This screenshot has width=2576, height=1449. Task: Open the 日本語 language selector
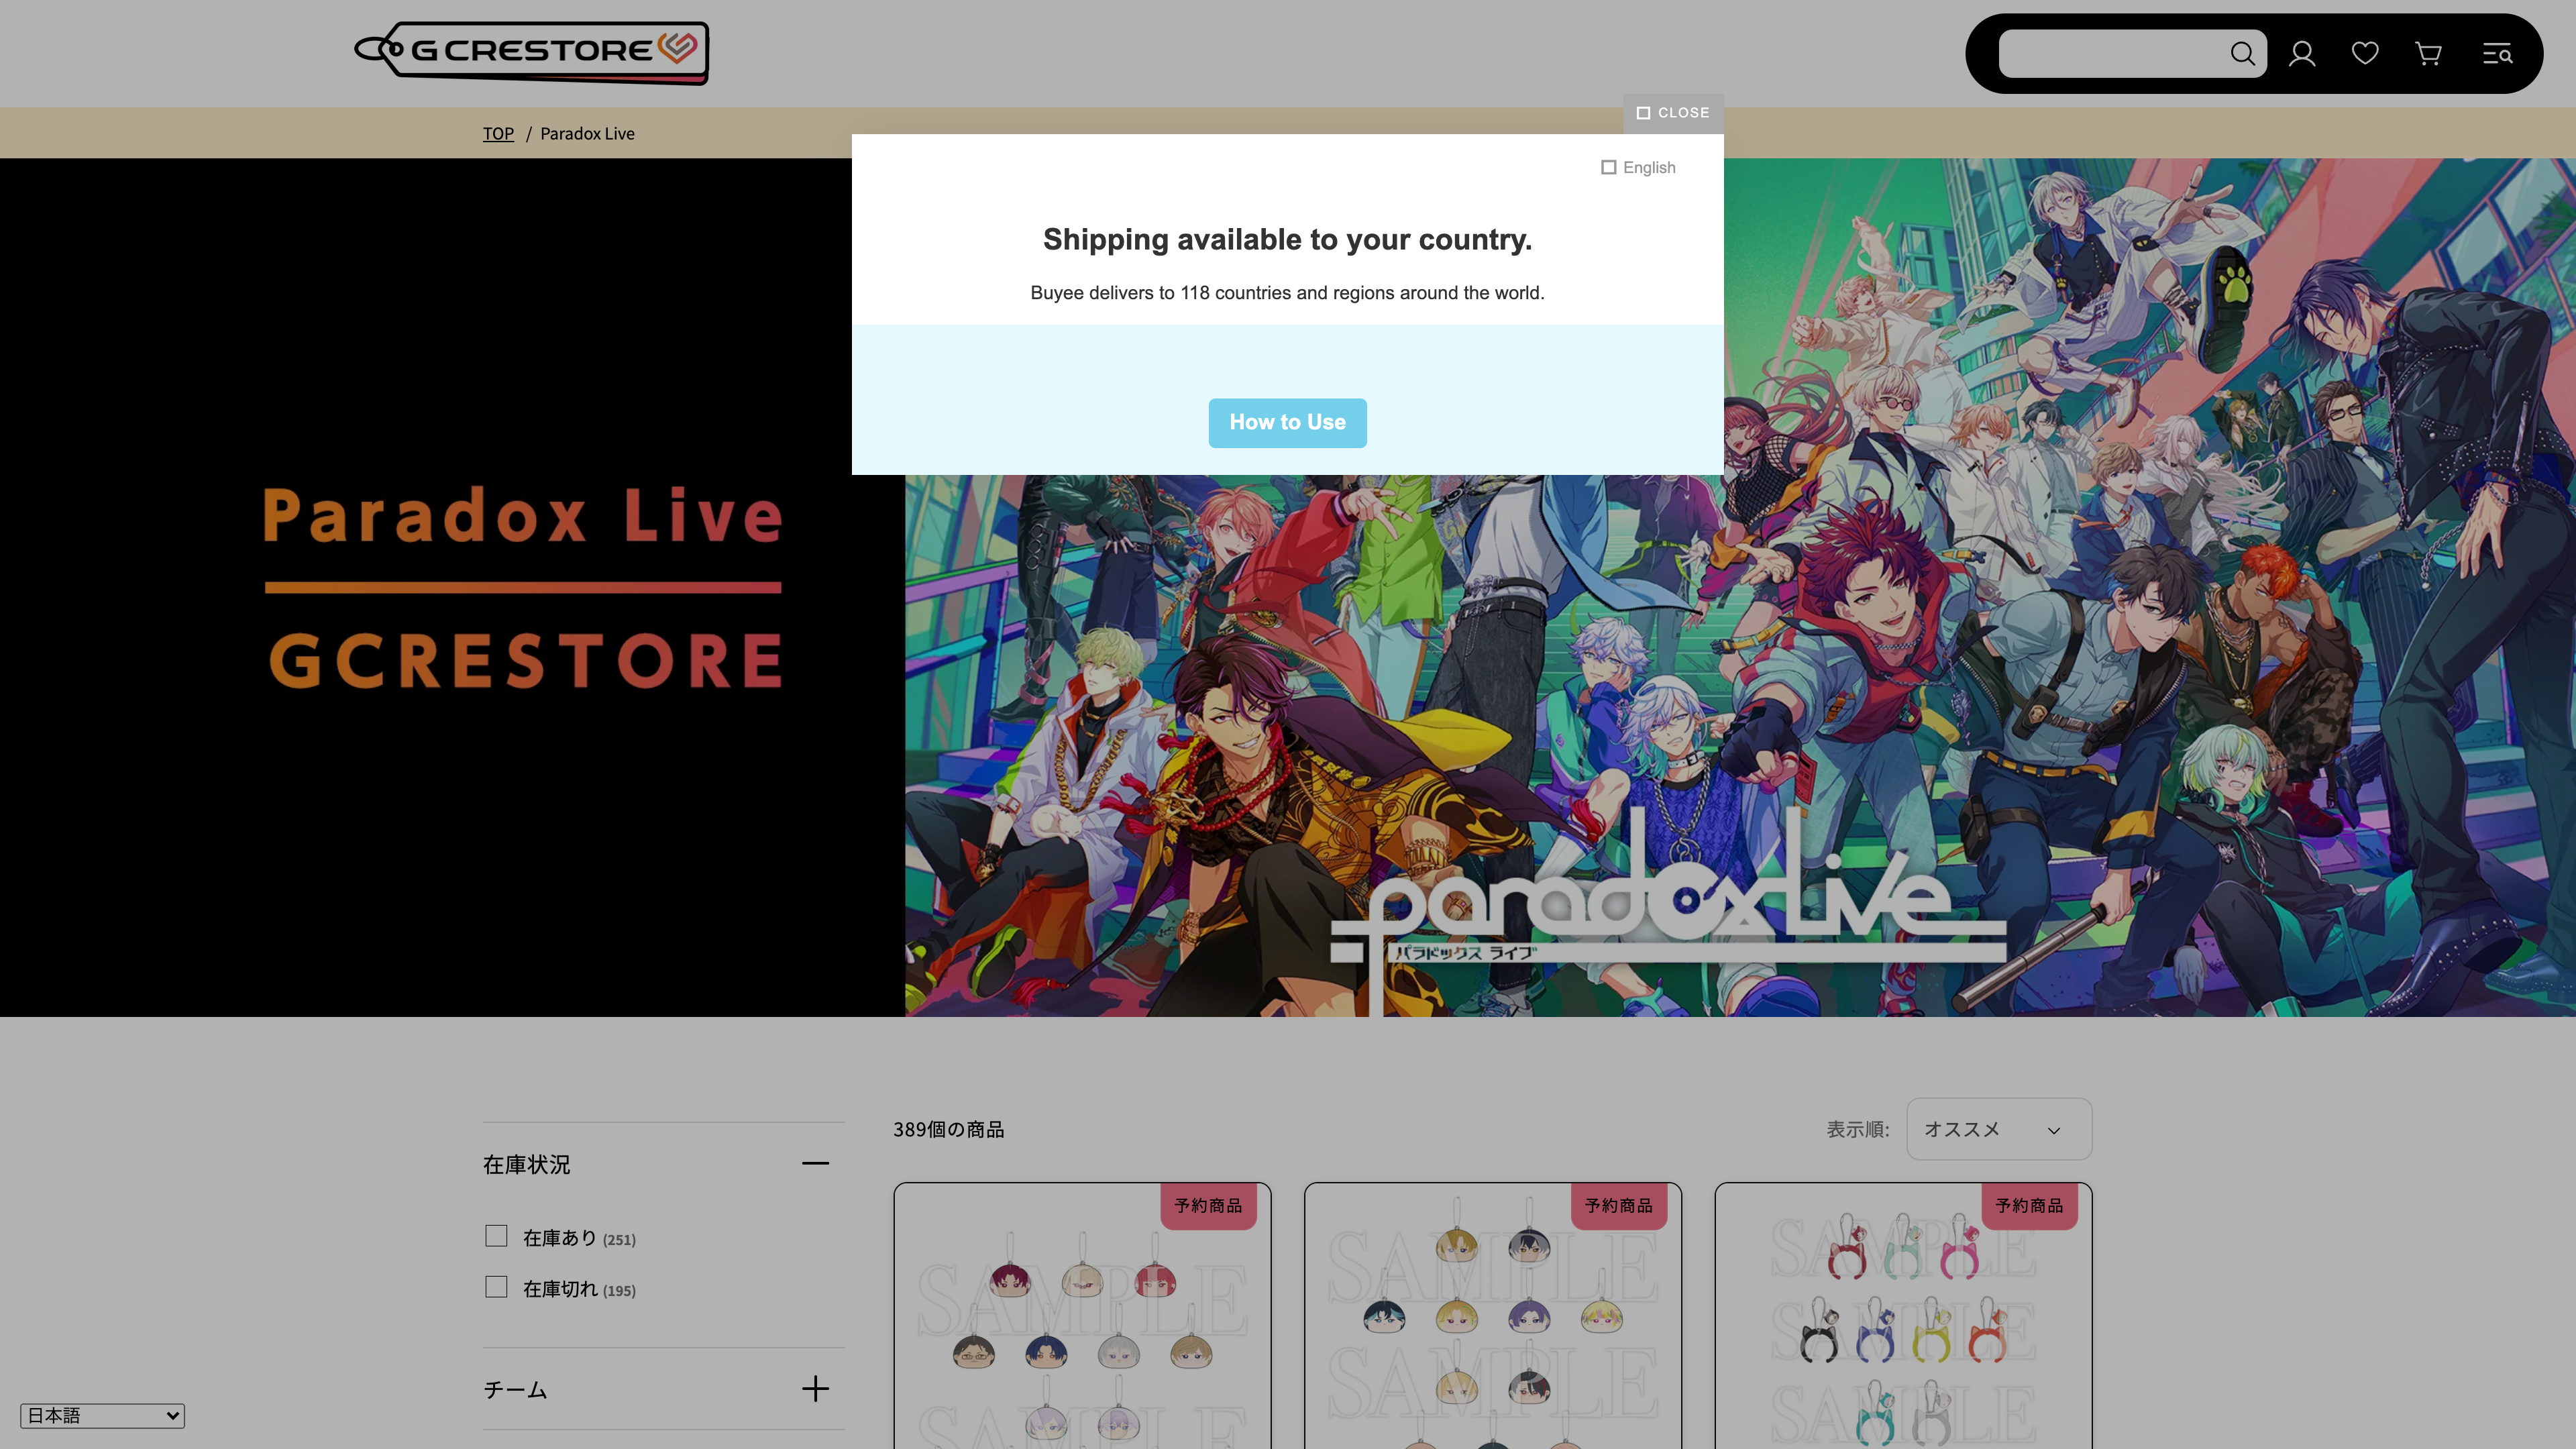click(x=102, y=1415)
